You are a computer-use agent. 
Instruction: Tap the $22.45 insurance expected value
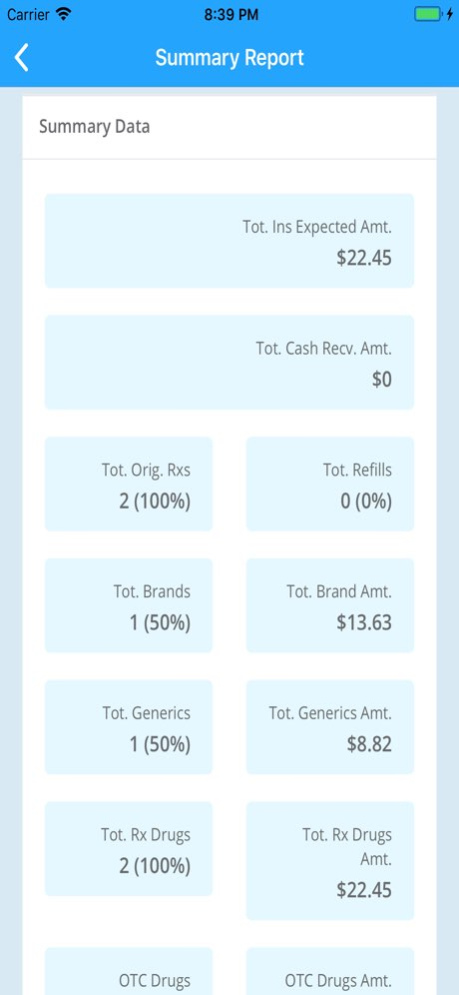pos(364,258)
